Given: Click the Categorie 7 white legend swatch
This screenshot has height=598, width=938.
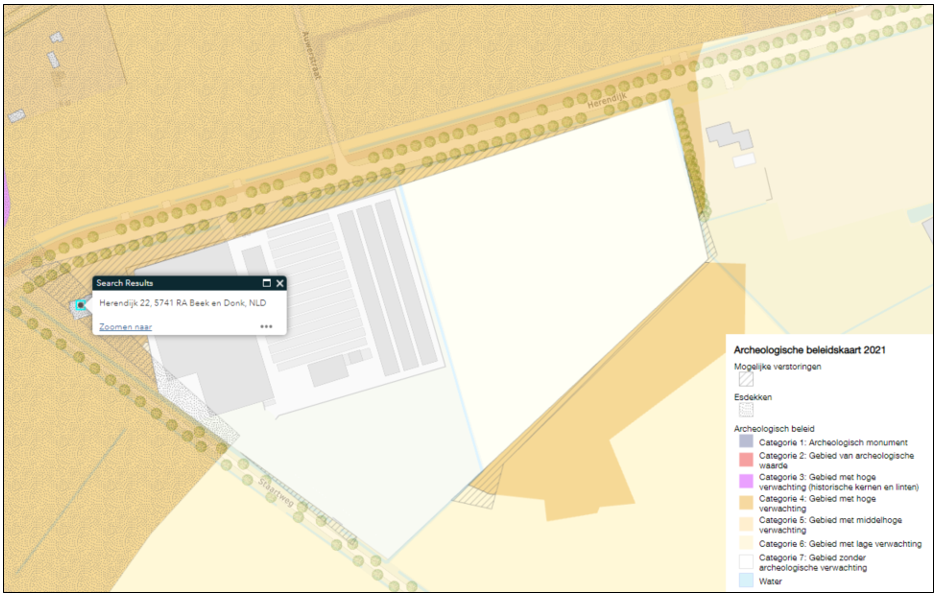Looking at the screenshot, I should pyautogui.click(x=746, y=561).
